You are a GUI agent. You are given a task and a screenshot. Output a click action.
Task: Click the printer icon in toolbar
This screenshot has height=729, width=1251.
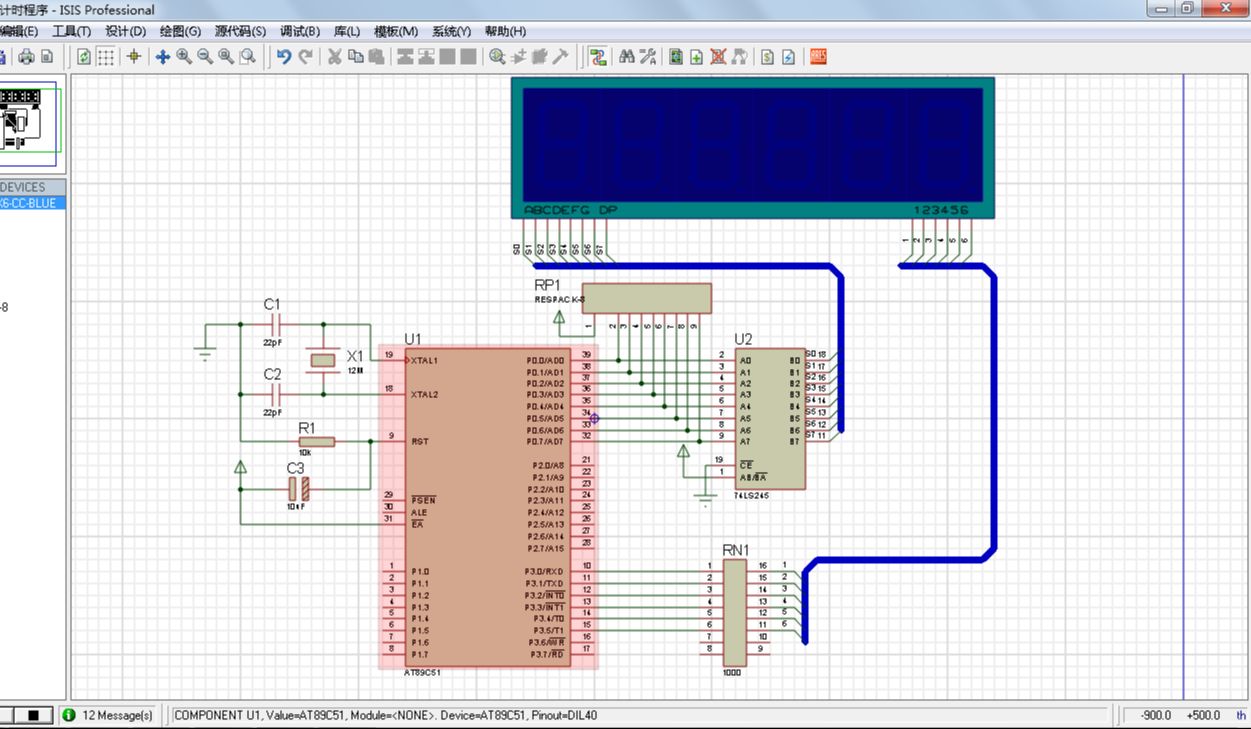pos(27,57)
